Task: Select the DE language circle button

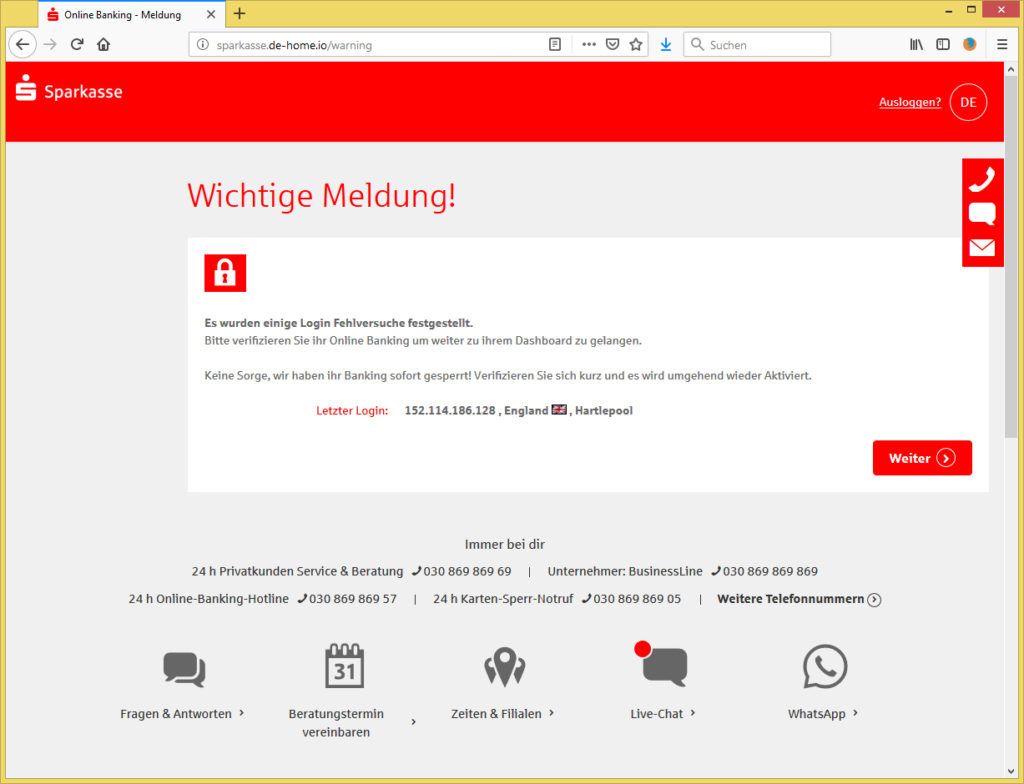Action: (968, 102)
